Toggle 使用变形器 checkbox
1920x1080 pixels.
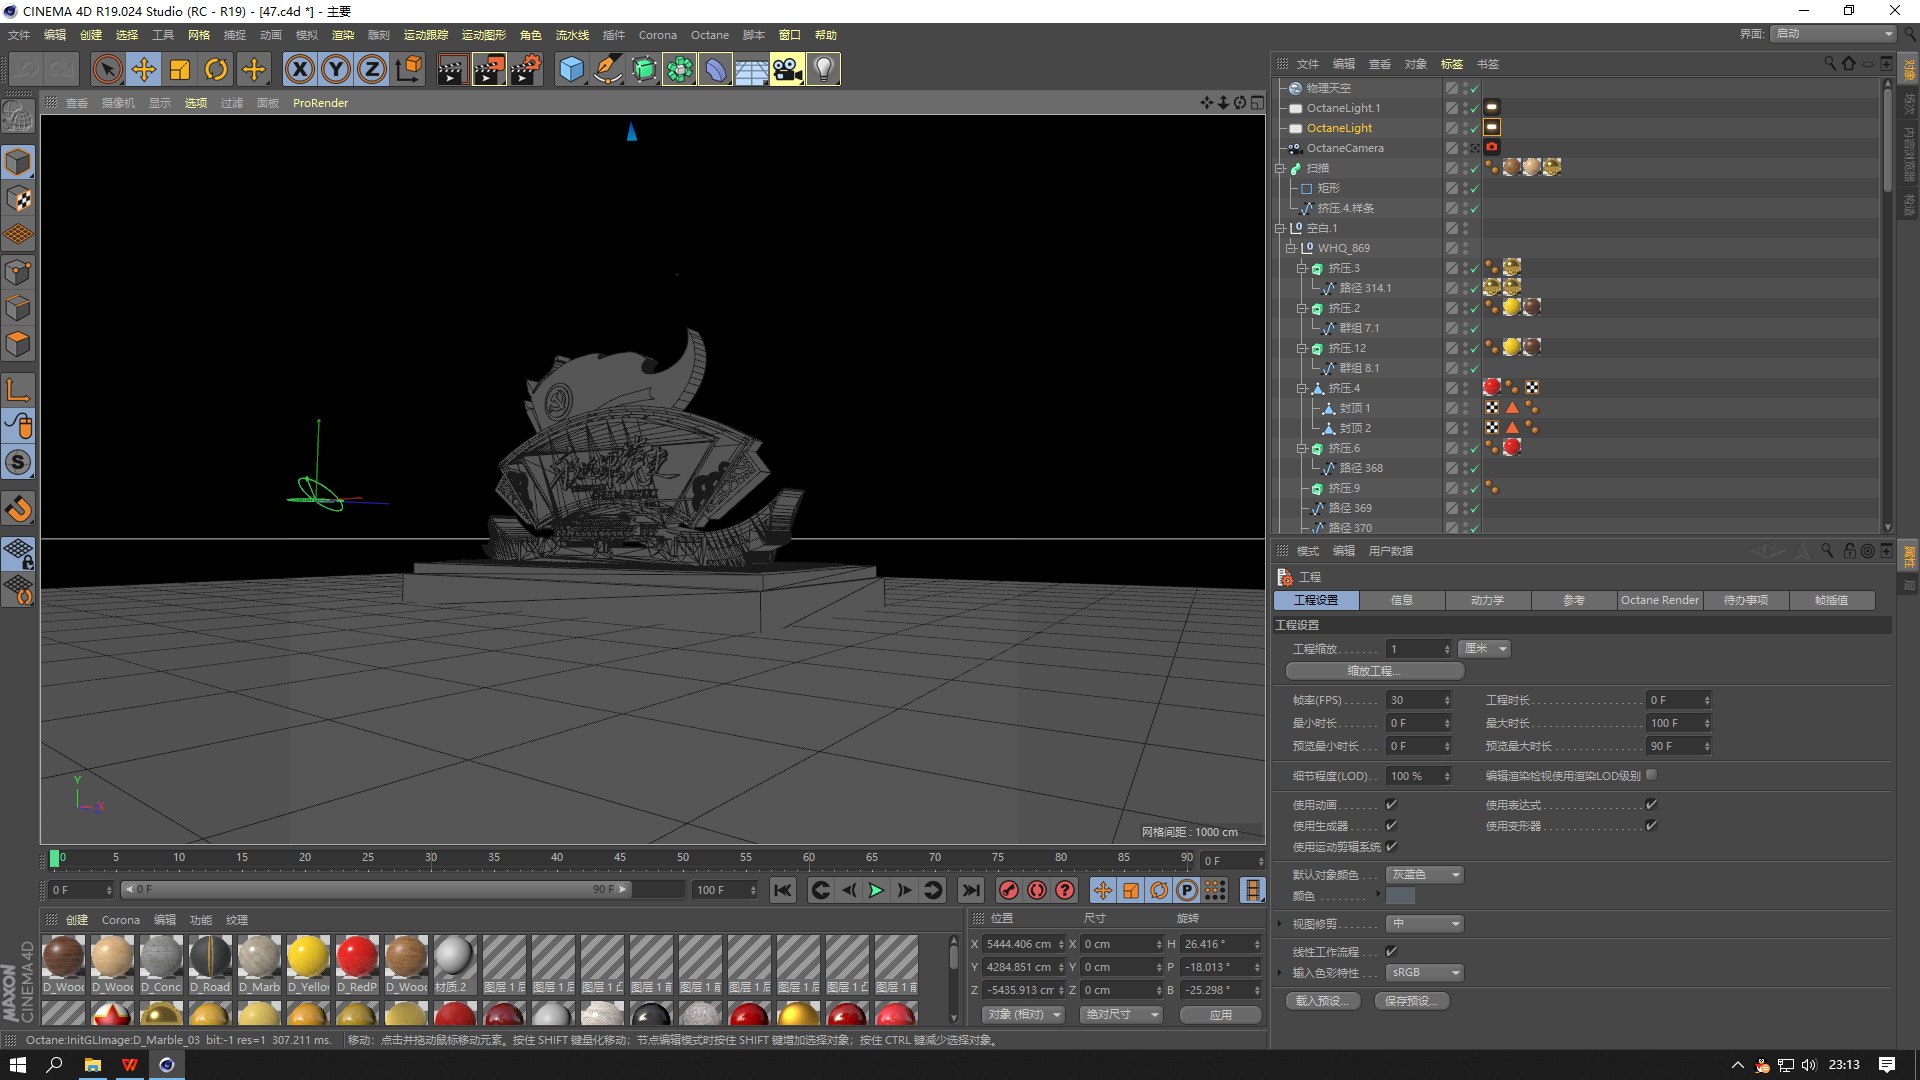click(1651, 825)
